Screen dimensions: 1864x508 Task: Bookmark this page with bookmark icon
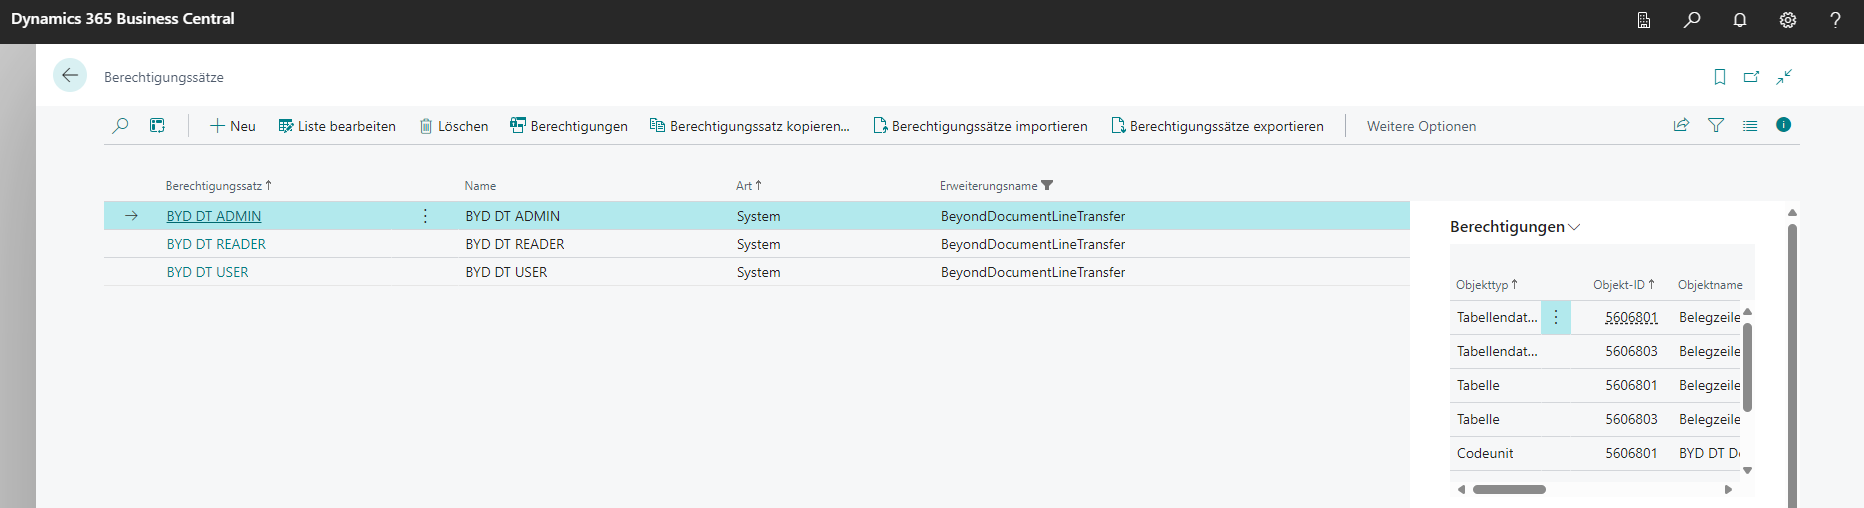1719,77
